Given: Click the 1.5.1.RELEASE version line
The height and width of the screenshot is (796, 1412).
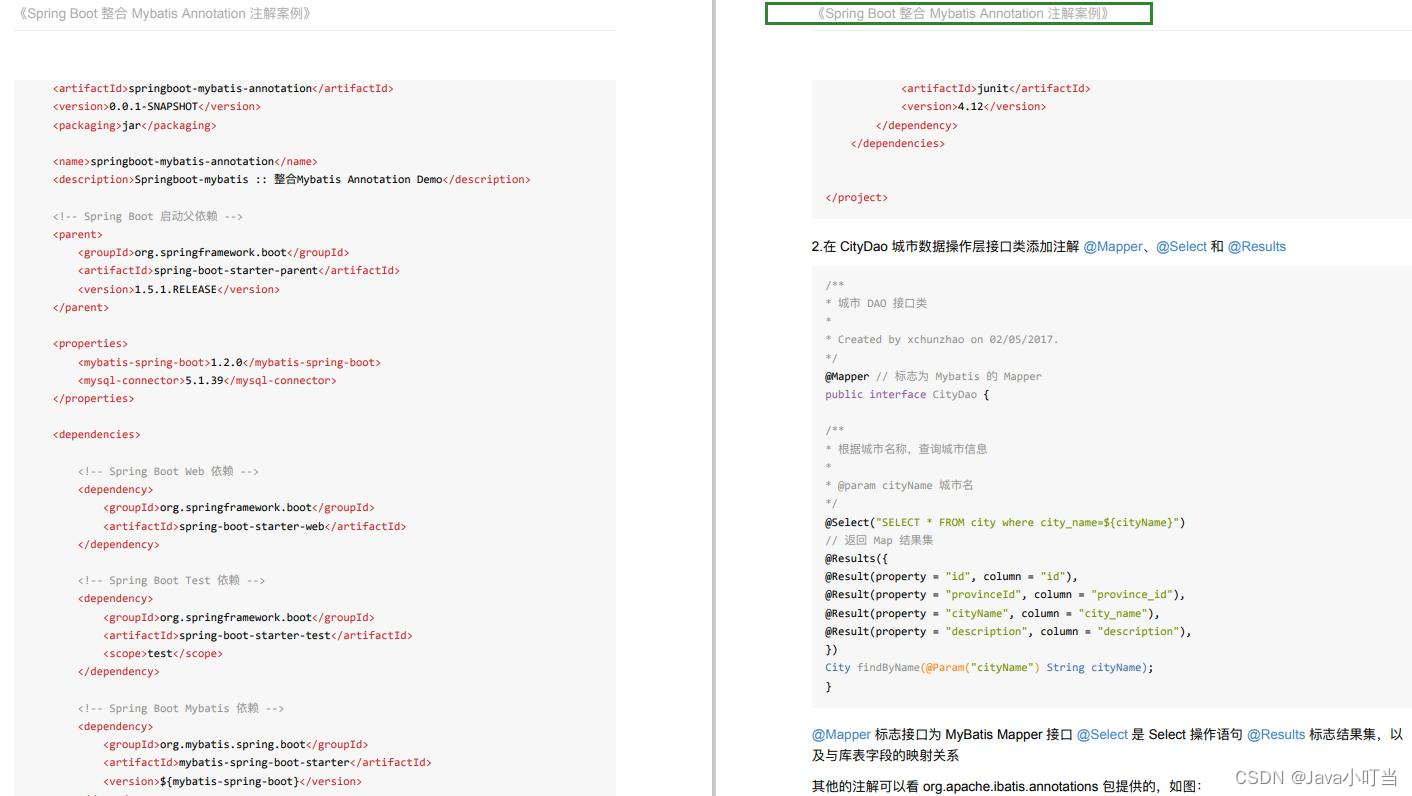Looking at the screenshot, I should pyautogui.click(x=179, y=289).
